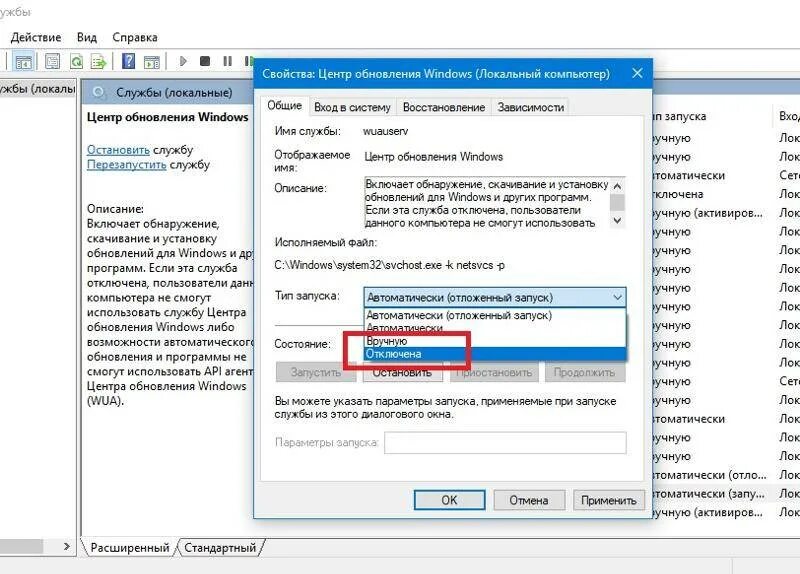The height and width of the screenshot is (574, 800).
Task: Open the Зависимости tab
Action: coord(531,107)
